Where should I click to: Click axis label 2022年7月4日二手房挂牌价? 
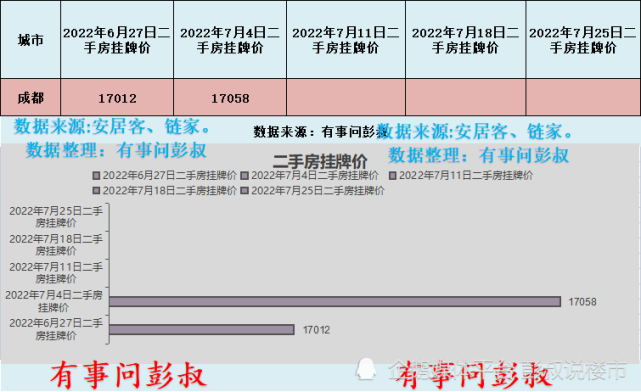pyautogui.click(x=54, y=301)
